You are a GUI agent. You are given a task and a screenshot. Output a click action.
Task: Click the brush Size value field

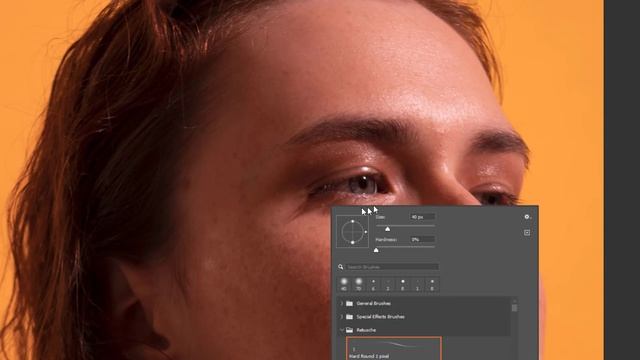pyautogui.click(x=422, y=217)
